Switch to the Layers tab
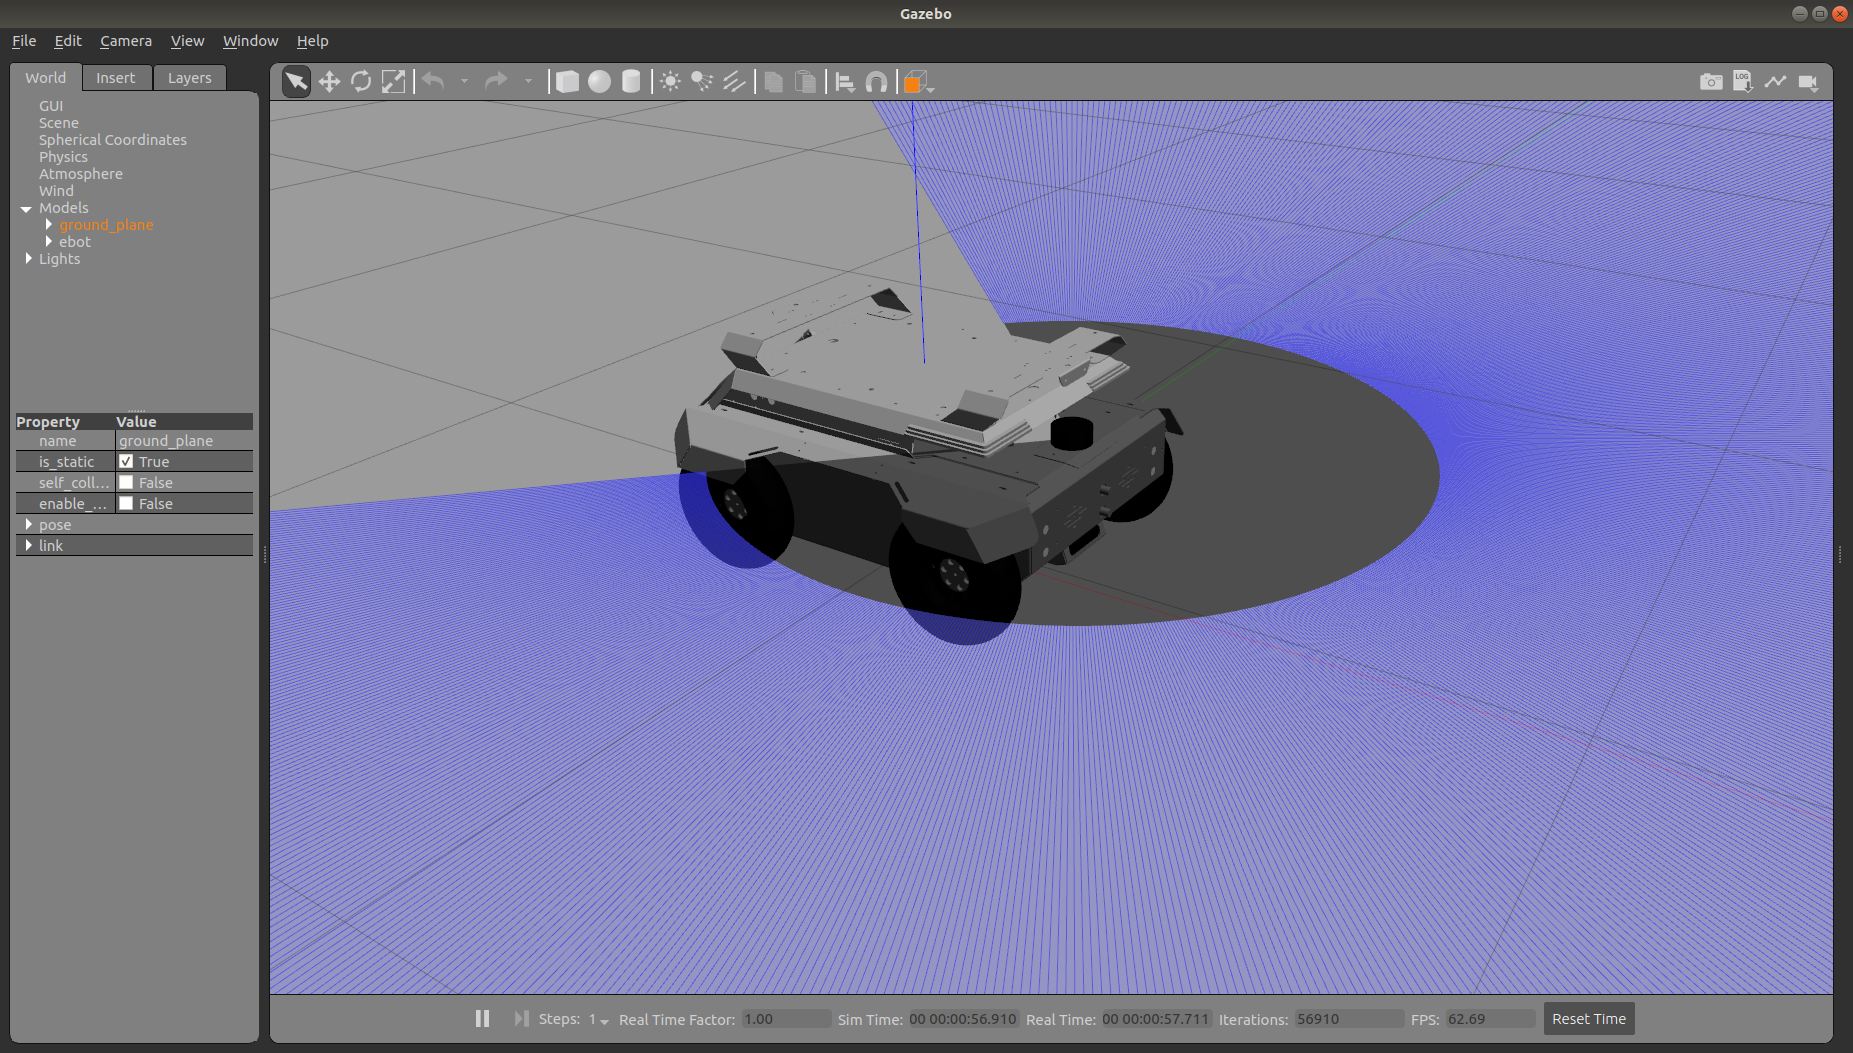 tap(189, 78)
